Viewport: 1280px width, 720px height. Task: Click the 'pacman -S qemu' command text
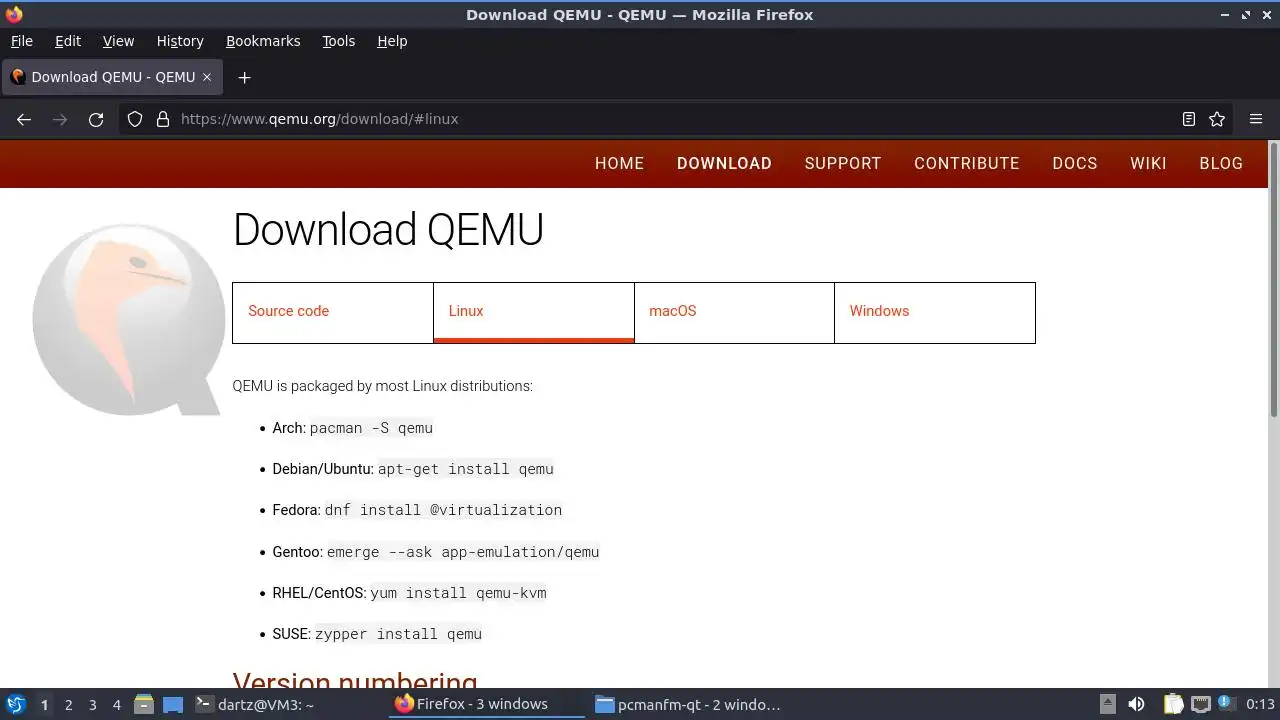pos(371,428)
